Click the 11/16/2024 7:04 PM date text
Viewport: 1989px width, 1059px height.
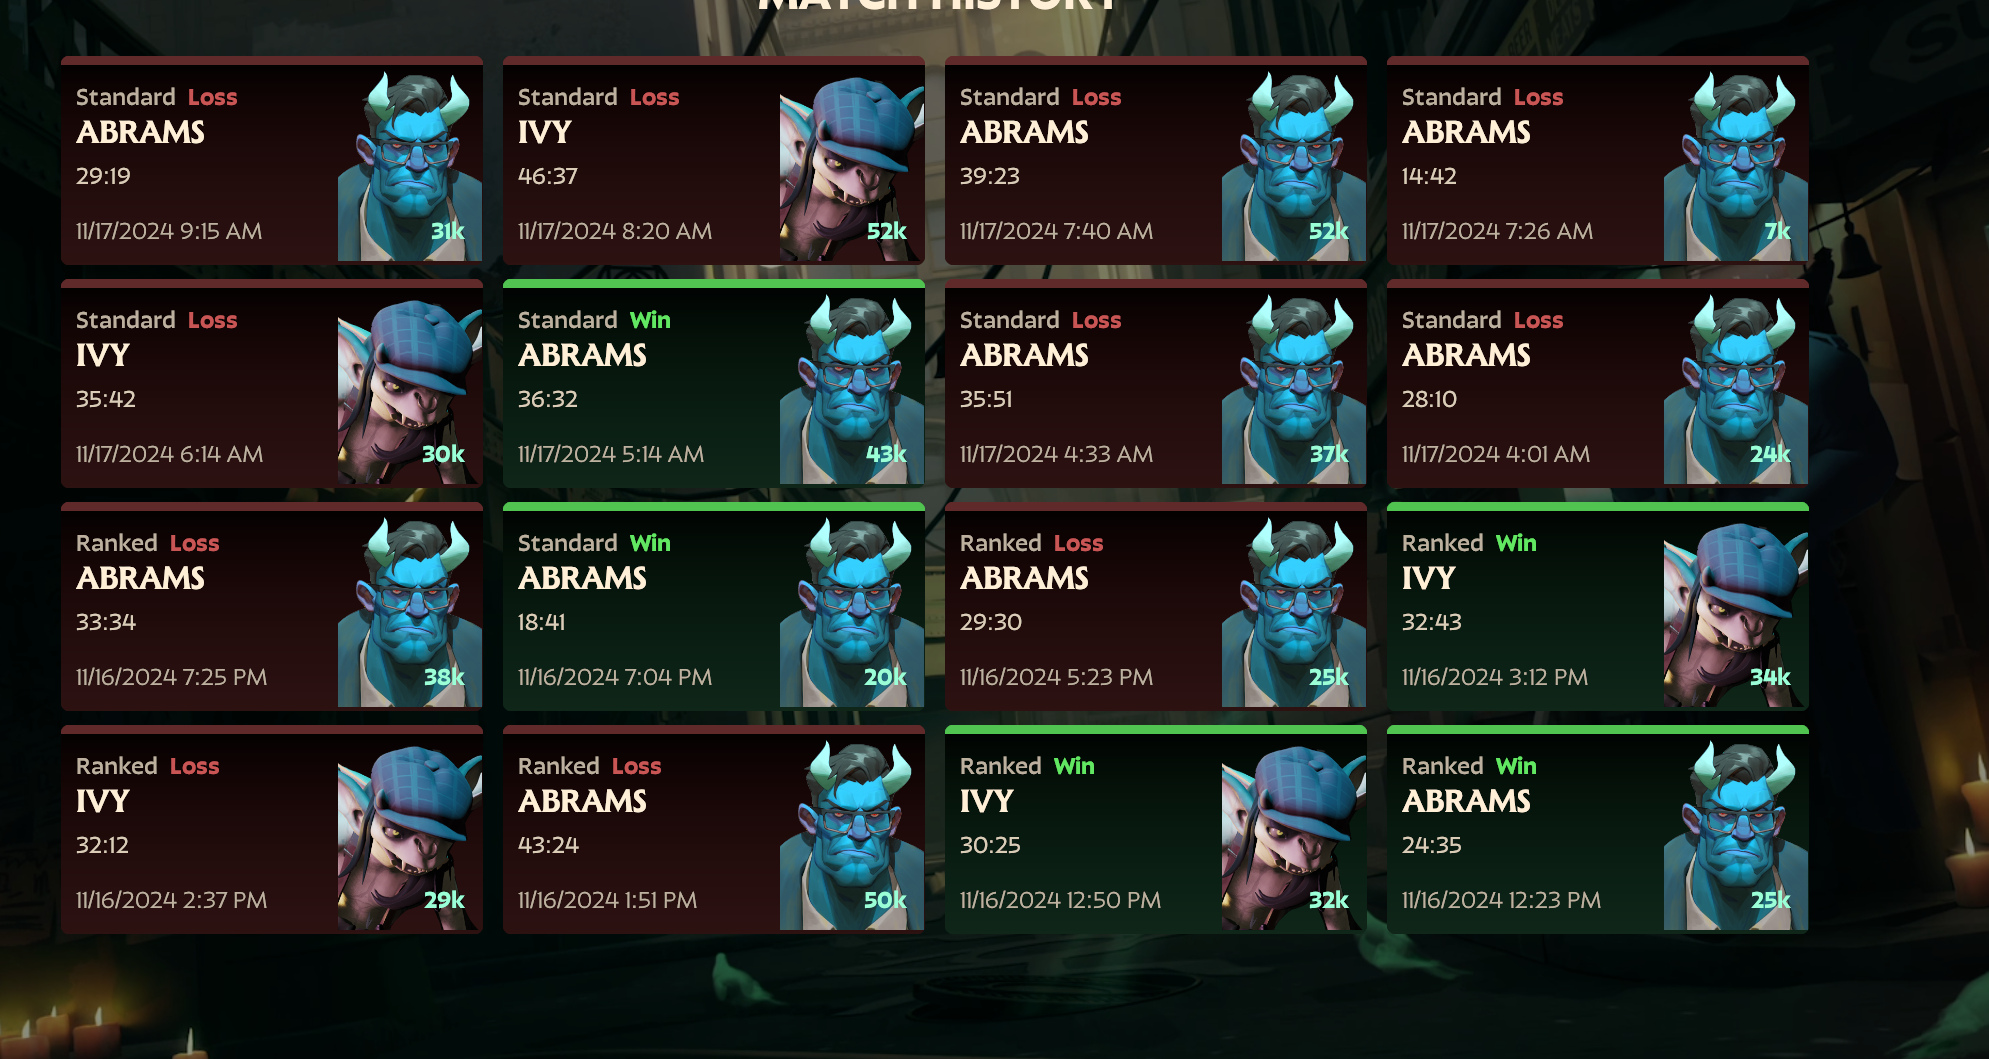tap(615, 677)
